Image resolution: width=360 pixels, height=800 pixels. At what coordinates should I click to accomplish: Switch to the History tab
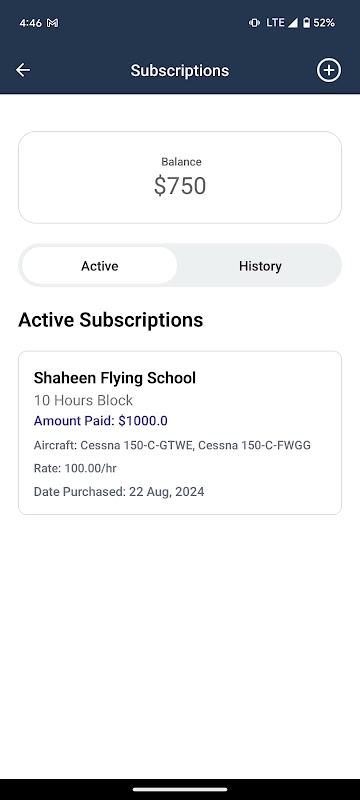point(260,266)
